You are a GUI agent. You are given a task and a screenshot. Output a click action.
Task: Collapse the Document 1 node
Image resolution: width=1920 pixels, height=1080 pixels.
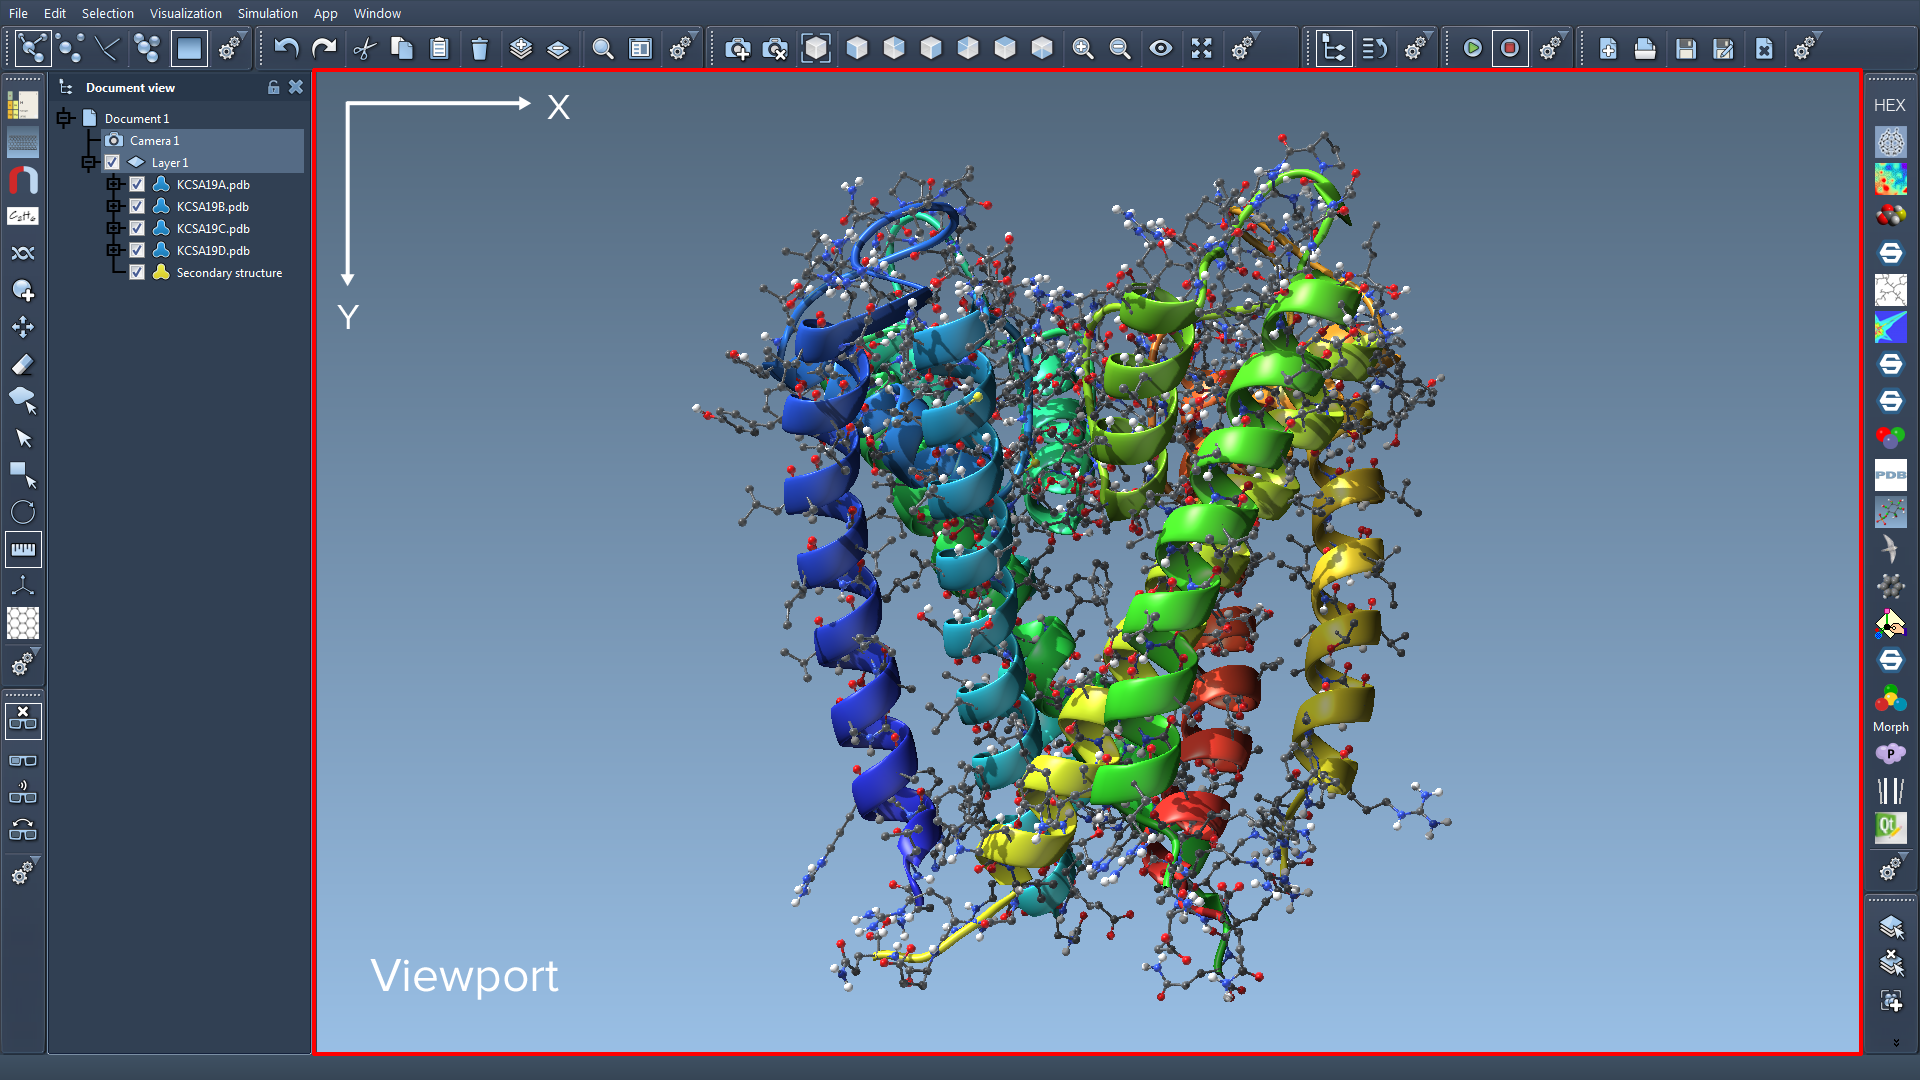click(65, 118)
